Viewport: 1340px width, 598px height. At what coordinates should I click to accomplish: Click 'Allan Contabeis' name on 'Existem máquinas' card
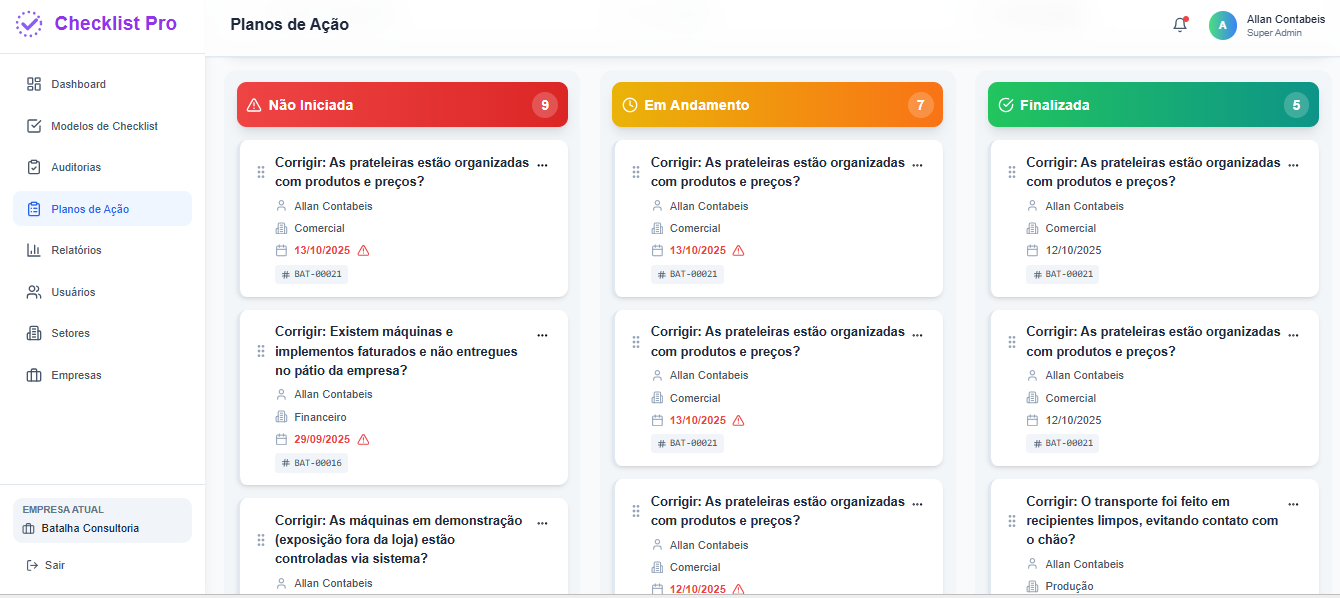pos(333,394)
